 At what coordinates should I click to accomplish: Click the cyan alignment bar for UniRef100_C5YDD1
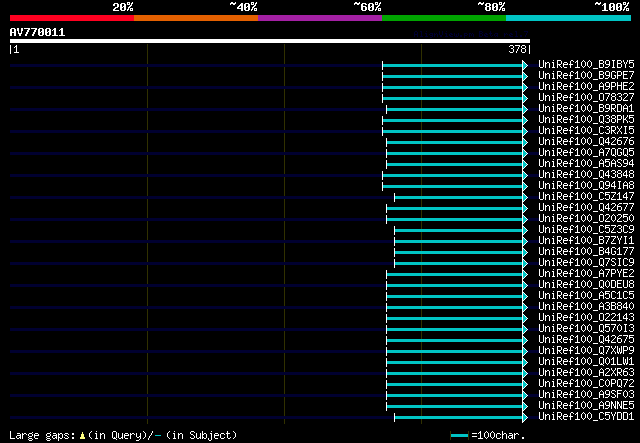461,418
